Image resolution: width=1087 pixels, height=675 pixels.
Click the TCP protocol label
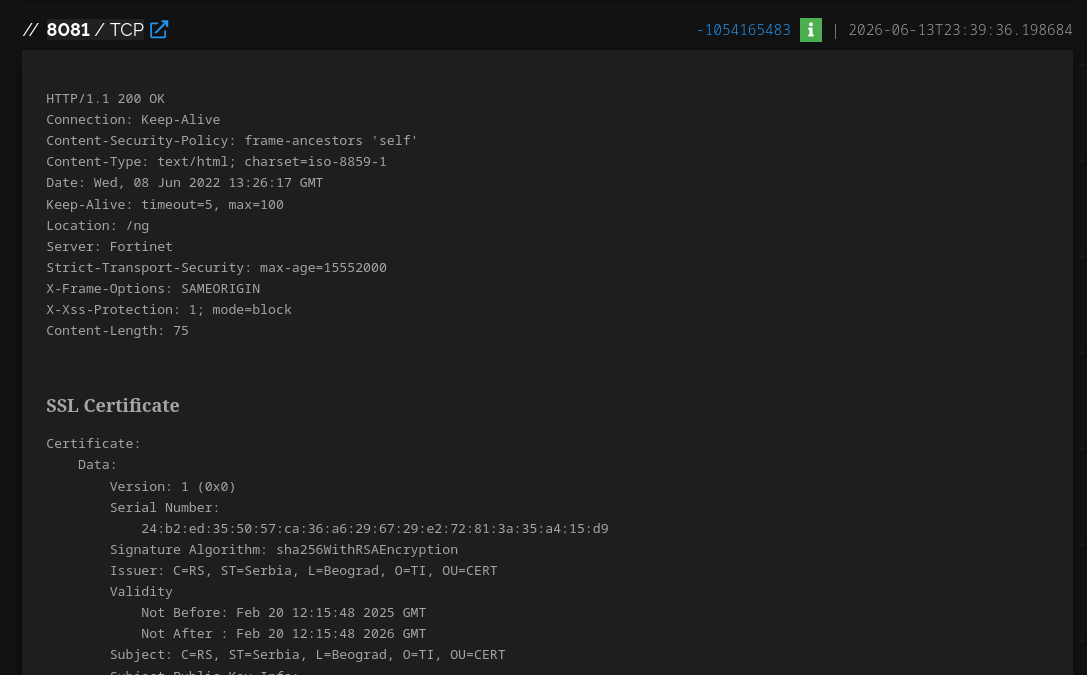(127, 30)
